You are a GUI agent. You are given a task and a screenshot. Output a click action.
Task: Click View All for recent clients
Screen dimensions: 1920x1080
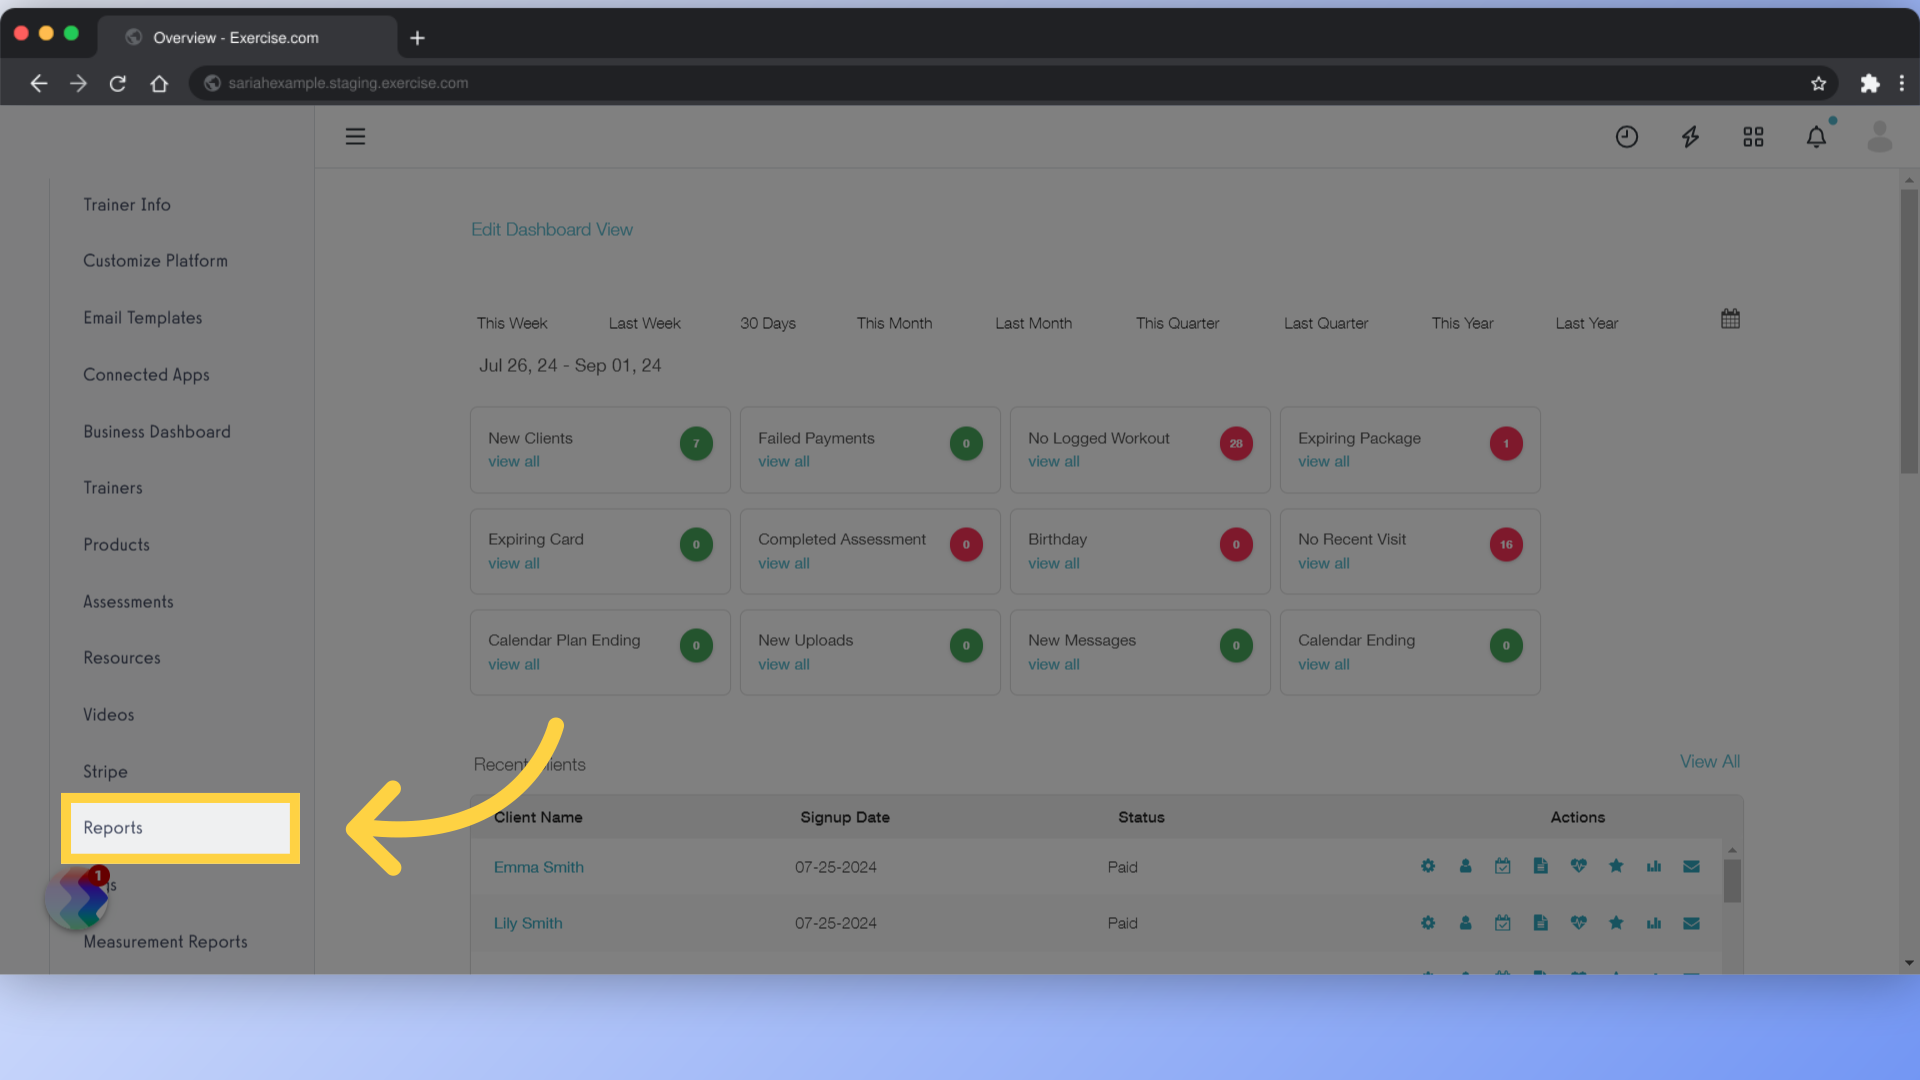coord(1710,762)
